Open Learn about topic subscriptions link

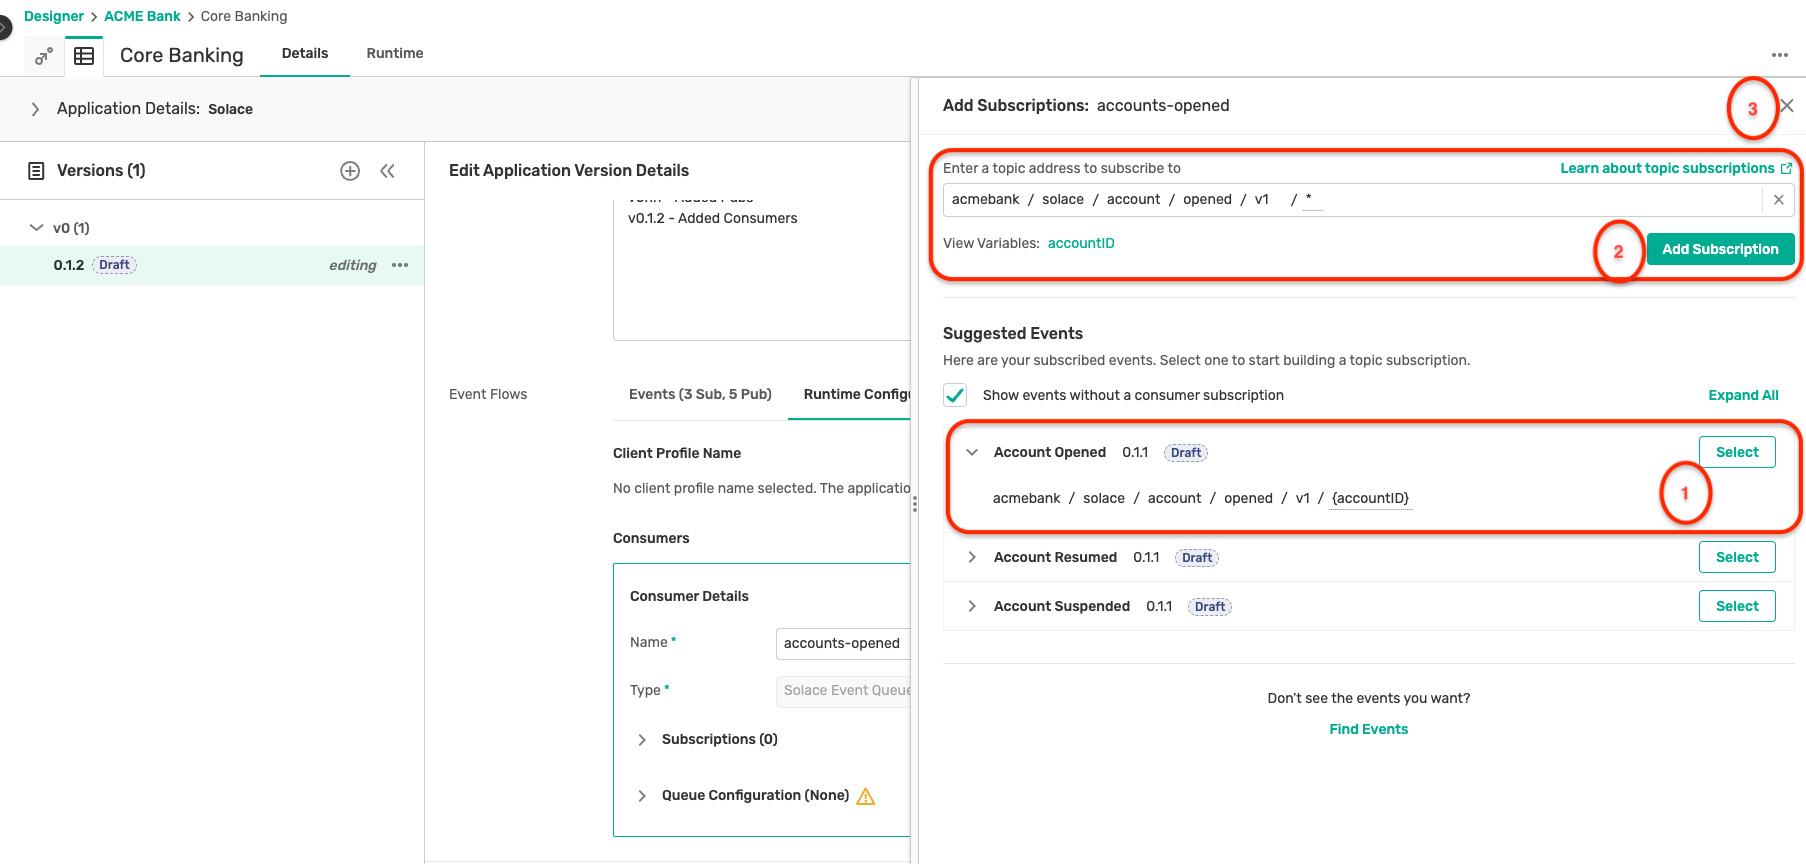coord(1667,168)
